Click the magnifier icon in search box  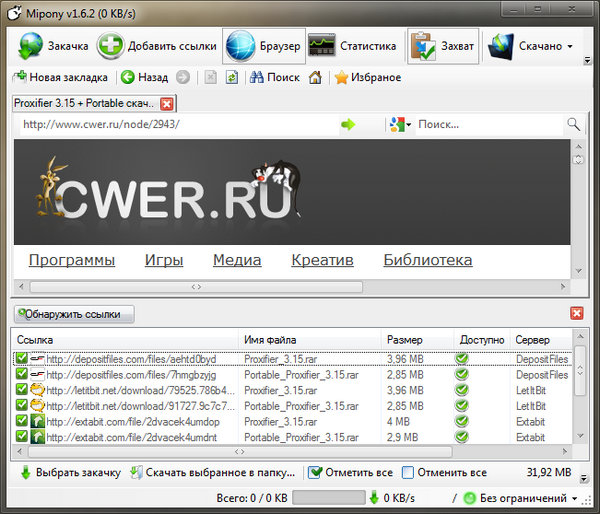pos(573,124)
